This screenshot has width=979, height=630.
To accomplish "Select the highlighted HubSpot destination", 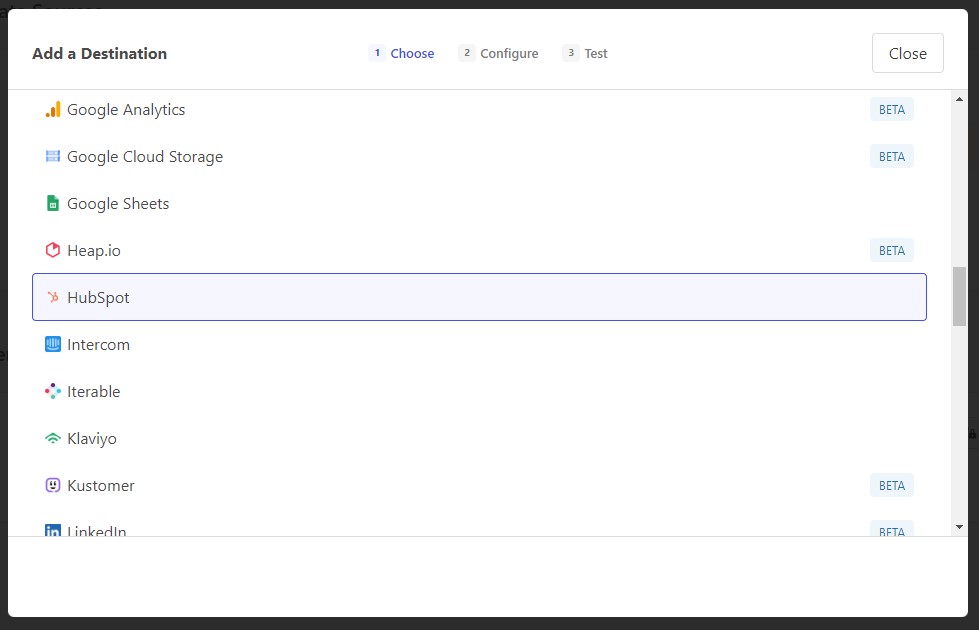I will (479, 297).
